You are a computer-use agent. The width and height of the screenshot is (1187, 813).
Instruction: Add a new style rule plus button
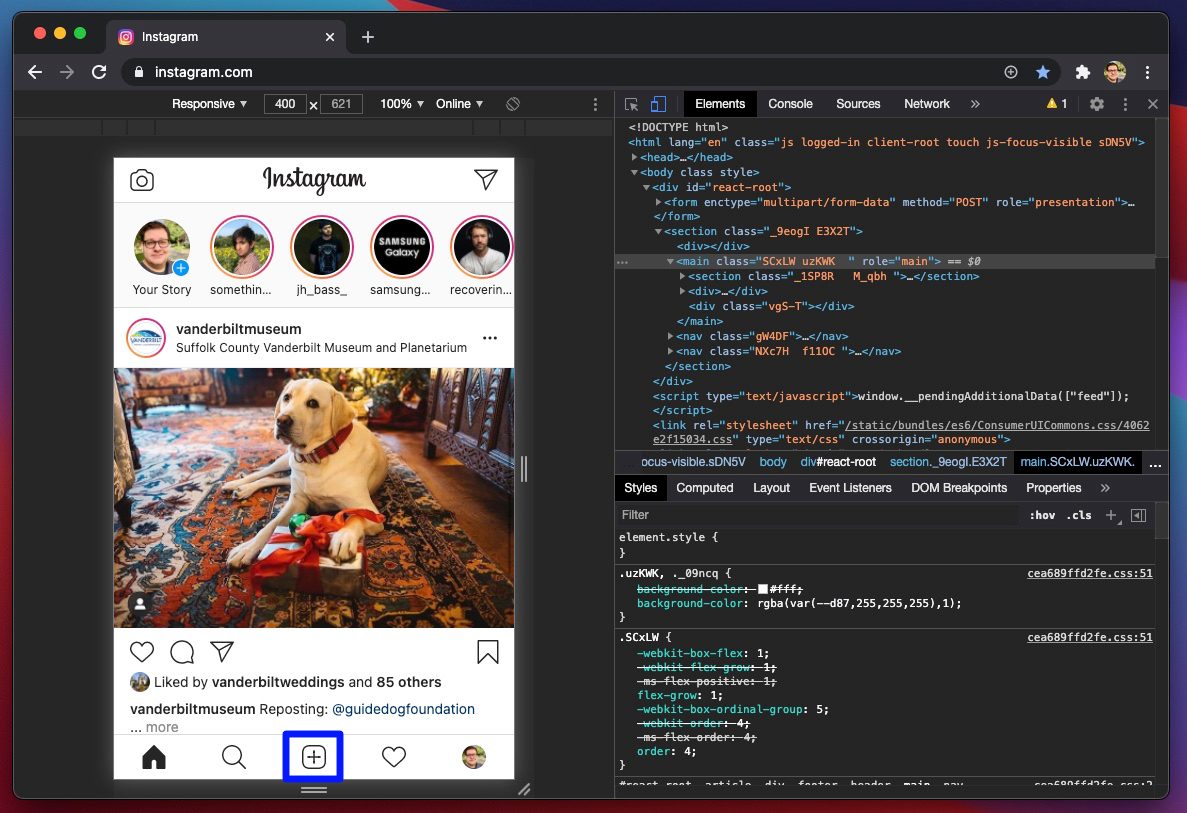tap(1112, 515)
